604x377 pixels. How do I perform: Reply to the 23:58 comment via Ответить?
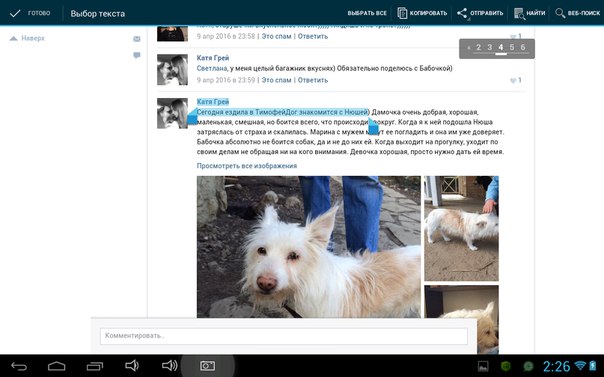(x=313, y=36)
